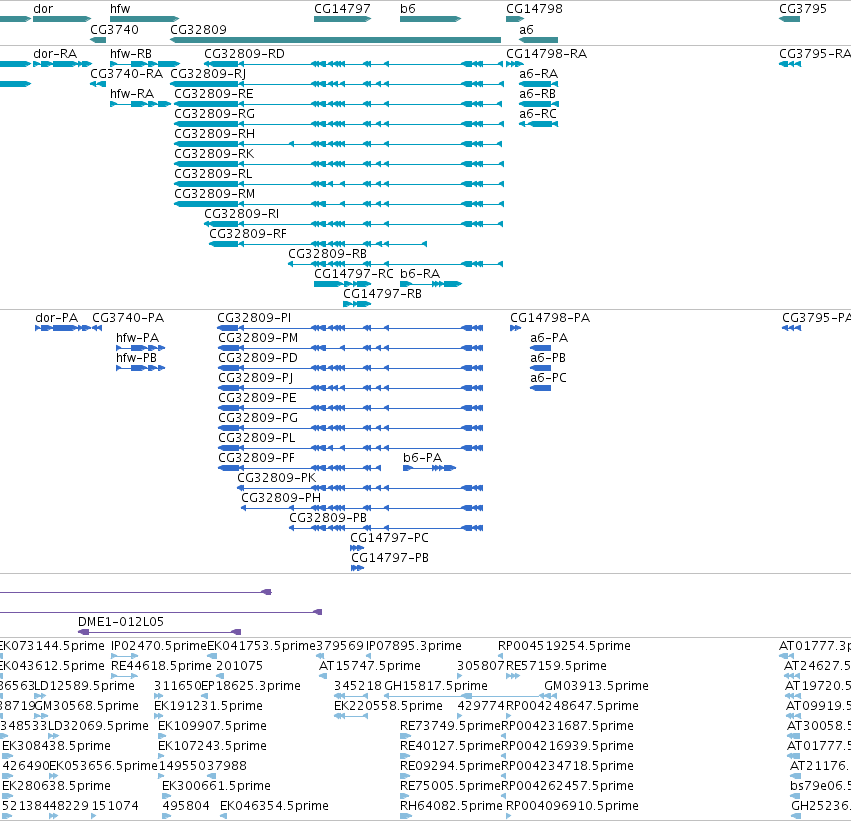Image resolution: width=851 pixels, height=821 pixels.
Task: Select the a6 gene label
Action: 526,30
